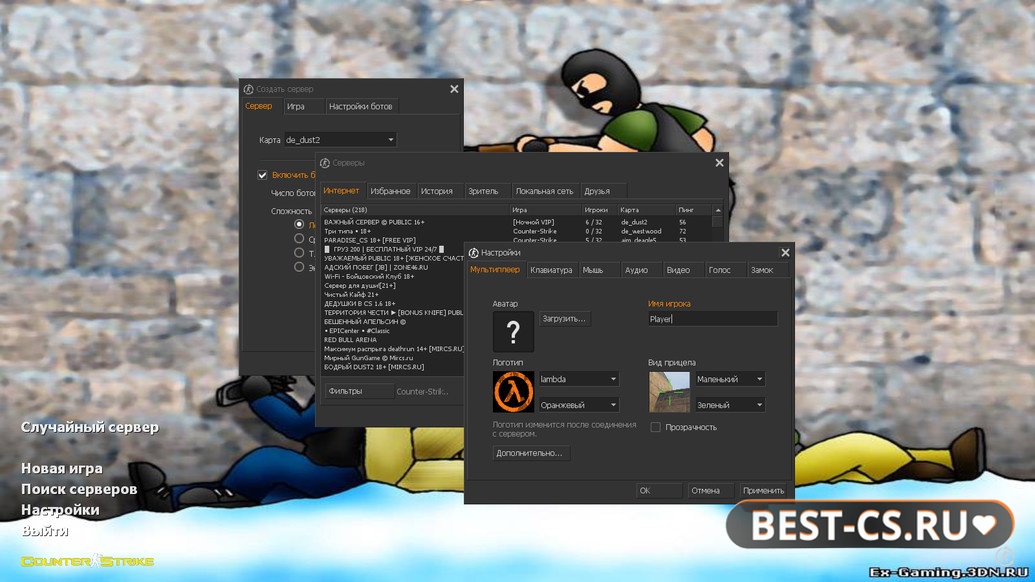Click the Создать сервер window title icon
Image resolution: width=1035 pixels, height=582 pixels.
click(x=248, y=89)
